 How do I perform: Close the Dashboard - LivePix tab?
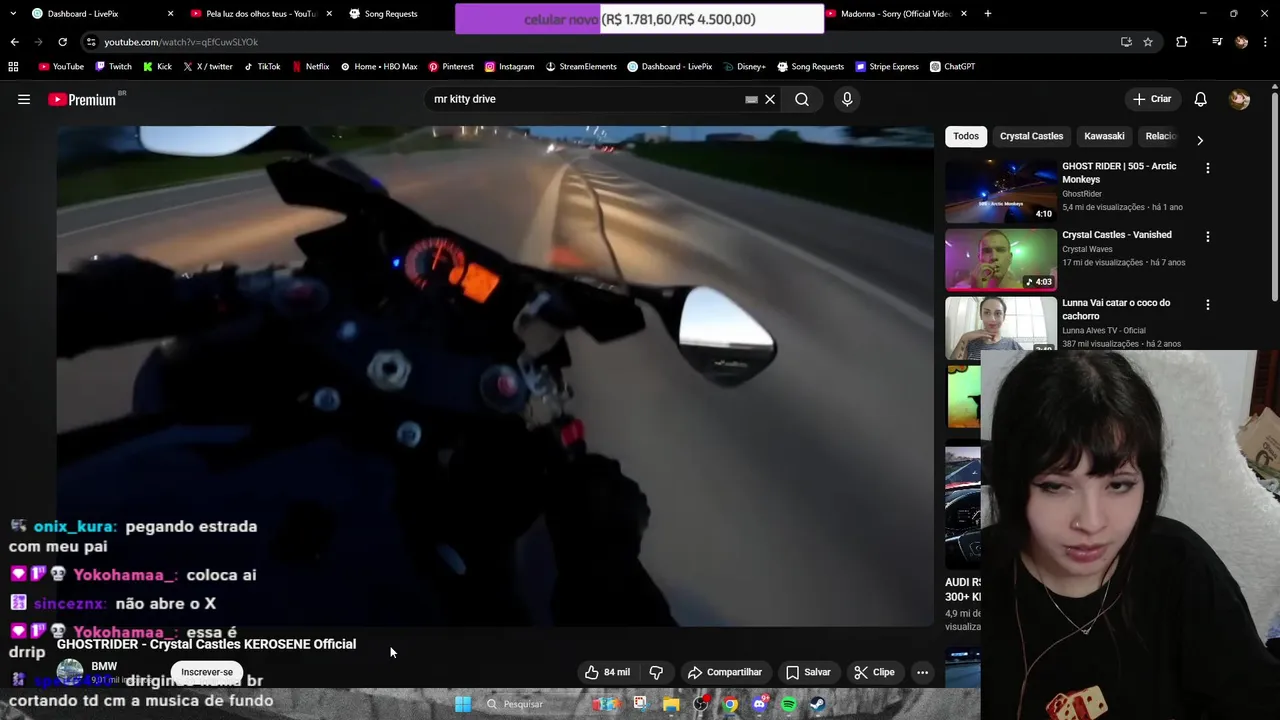coord(170,14)
